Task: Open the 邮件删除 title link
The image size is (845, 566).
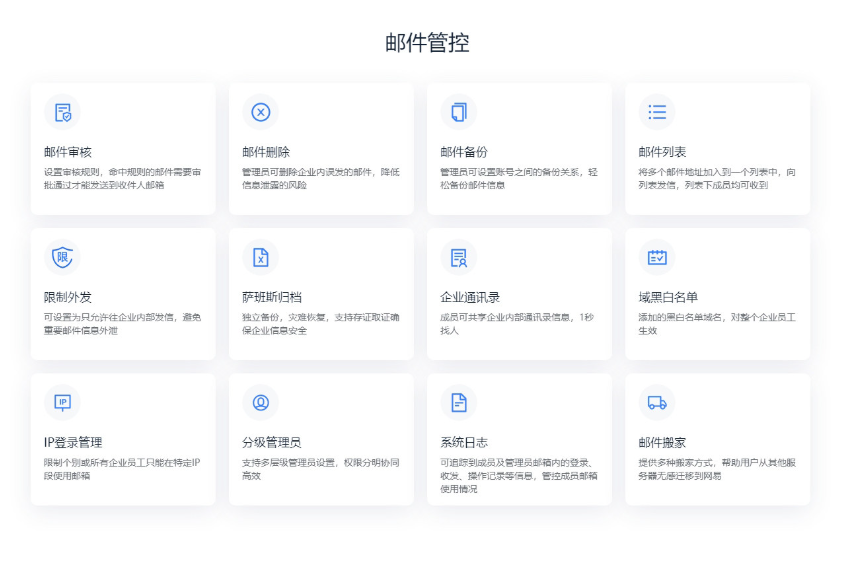Action: pos(266,152)
